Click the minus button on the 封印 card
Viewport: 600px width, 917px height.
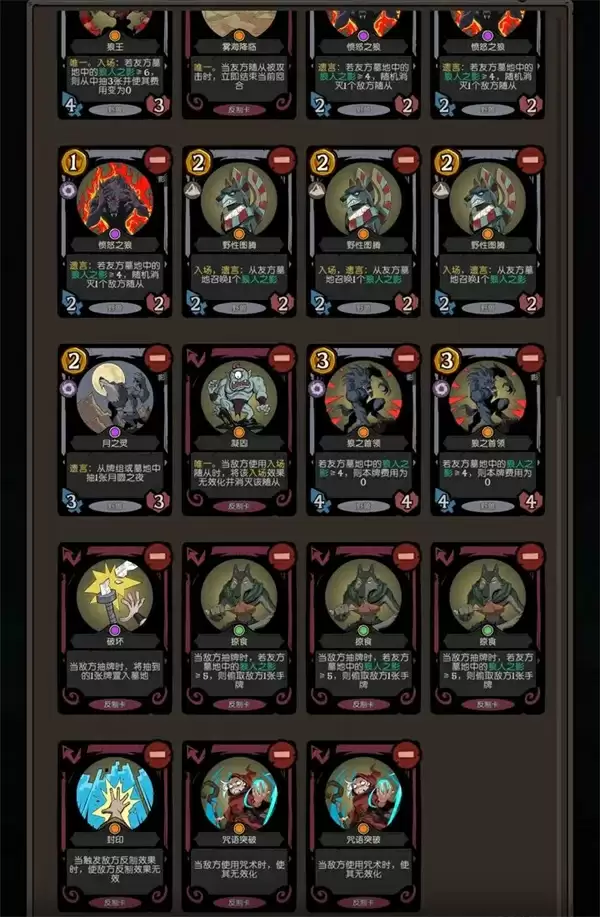click(157, 755)
